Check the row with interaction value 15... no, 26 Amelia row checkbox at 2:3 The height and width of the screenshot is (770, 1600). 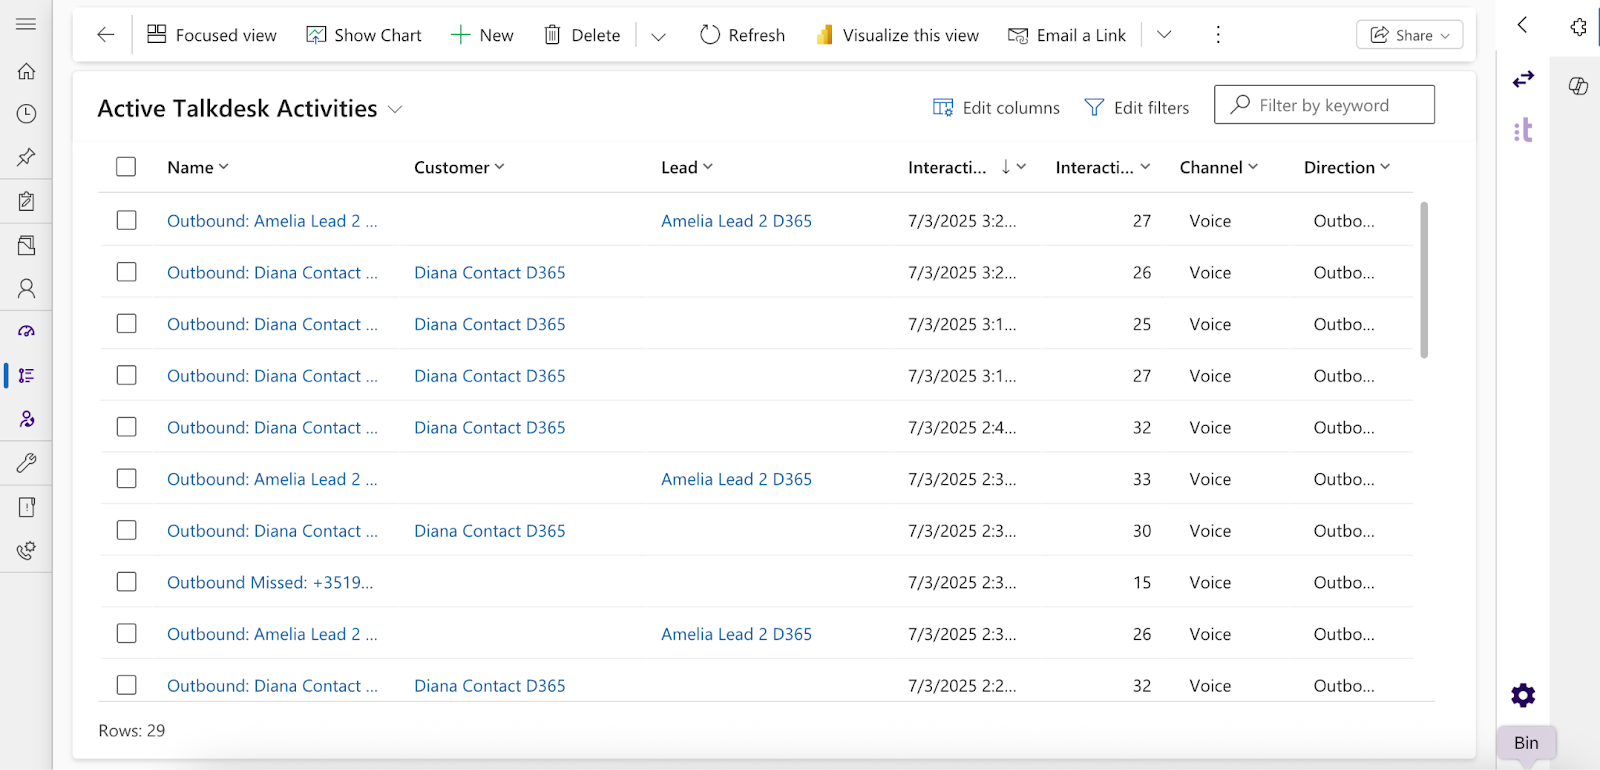(x=126, y=634)
